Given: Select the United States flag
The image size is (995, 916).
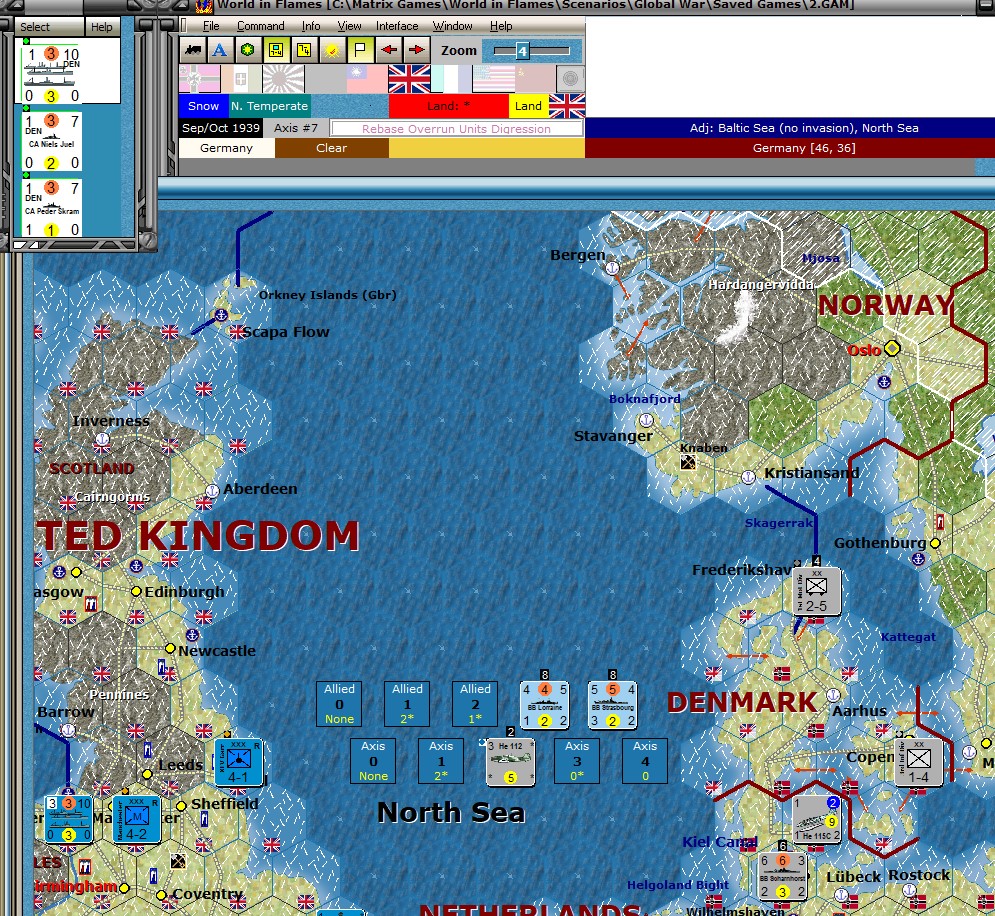Looking at the screenshot, I should pos(492,79).
